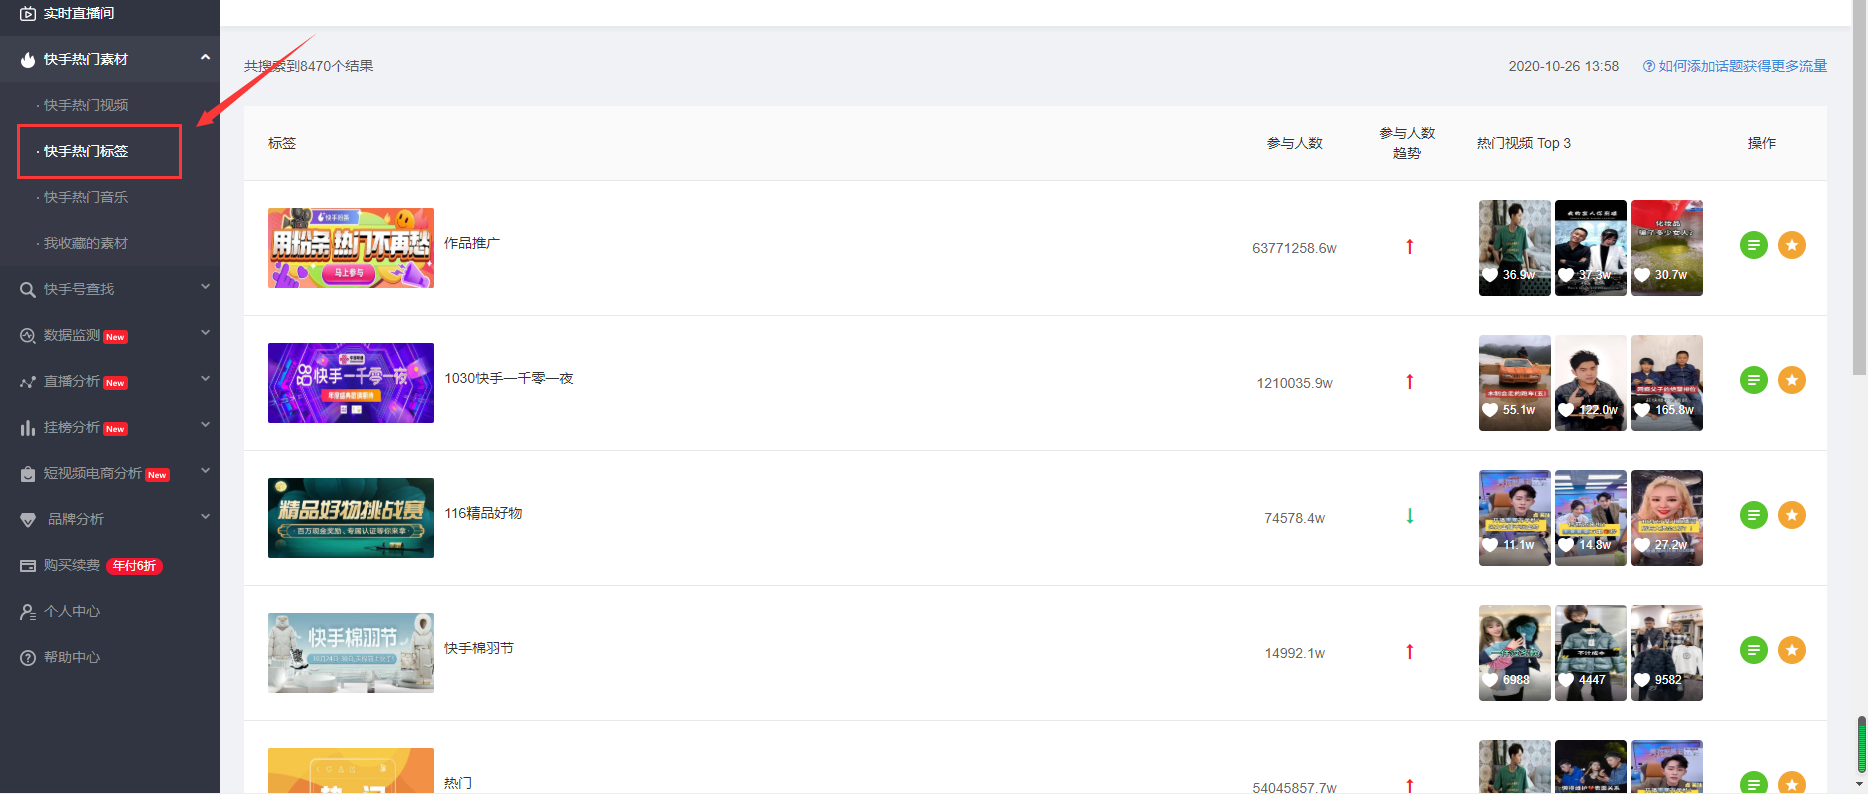Favorite the 116精品好物 tag with star icon
1868x796 pixels.
1792,515
